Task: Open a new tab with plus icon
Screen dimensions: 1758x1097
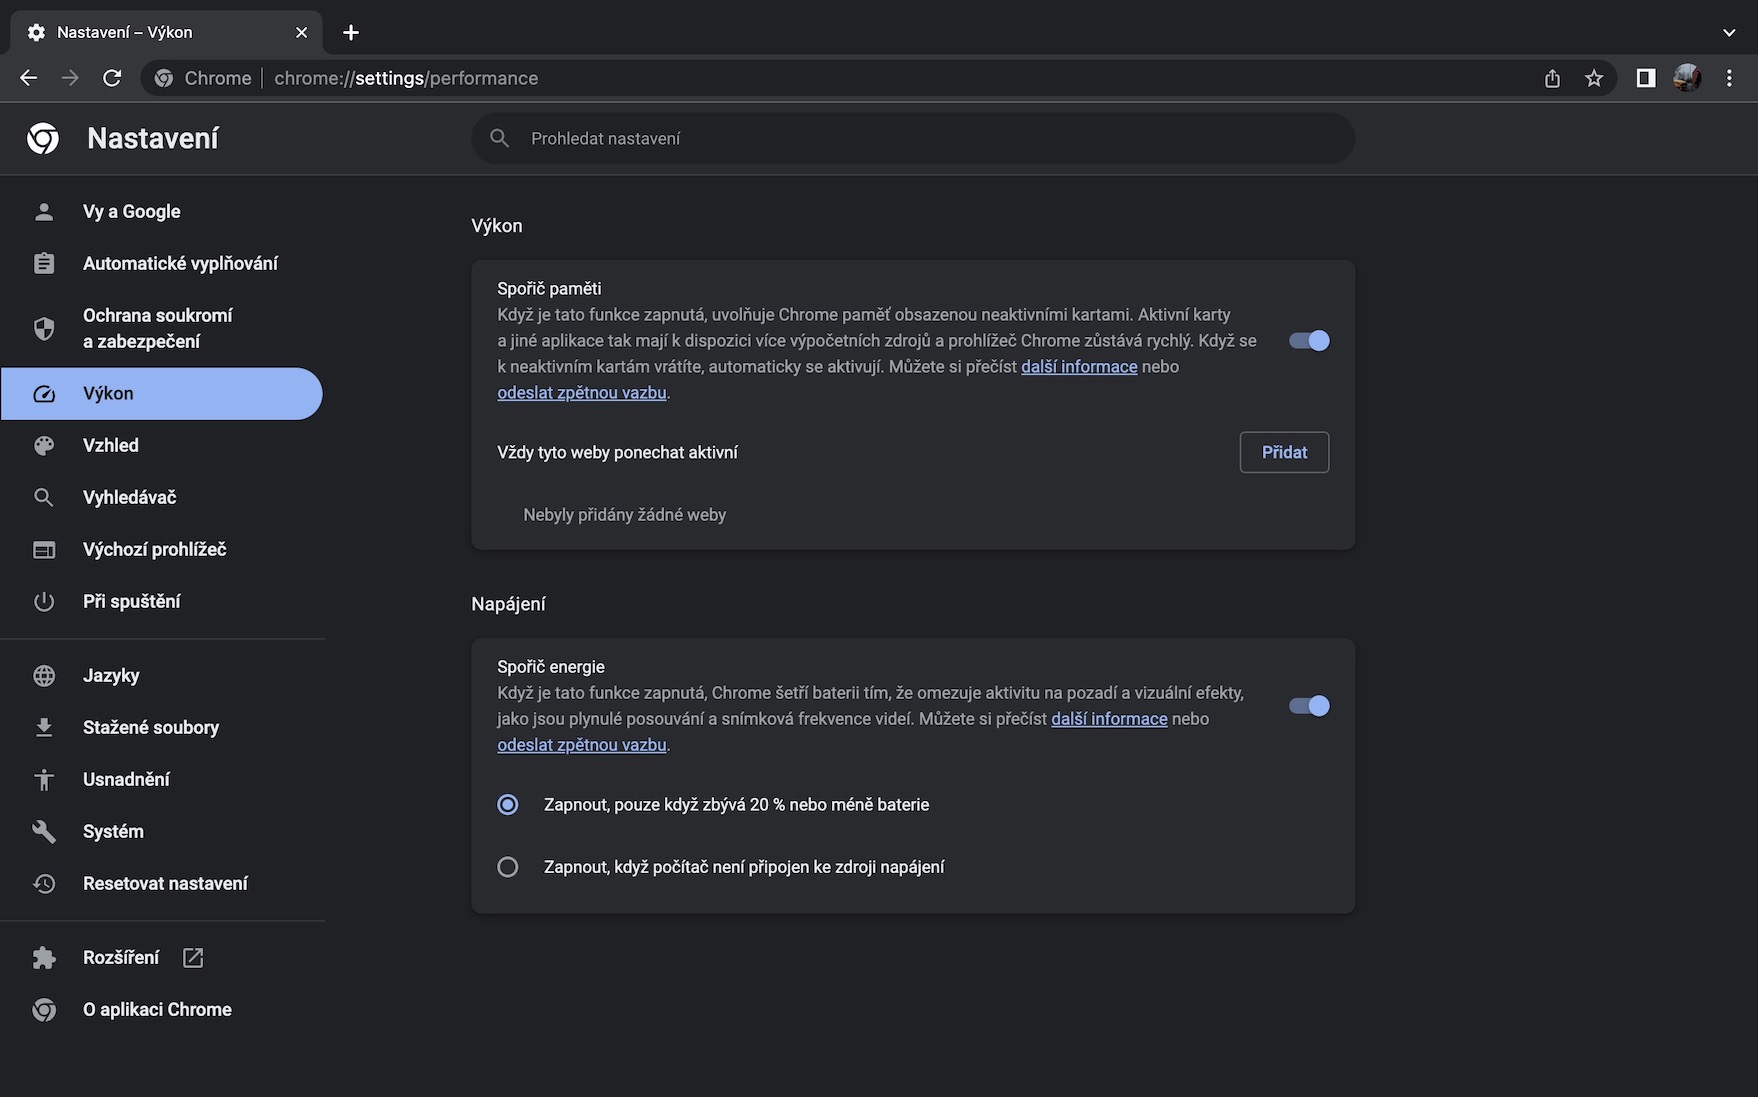Action: (351, 32)
